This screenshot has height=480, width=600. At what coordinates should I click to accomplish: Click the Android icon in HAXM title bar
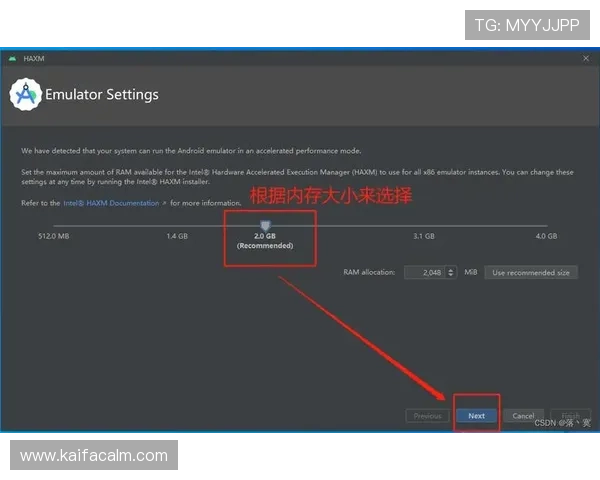point(12,58)
